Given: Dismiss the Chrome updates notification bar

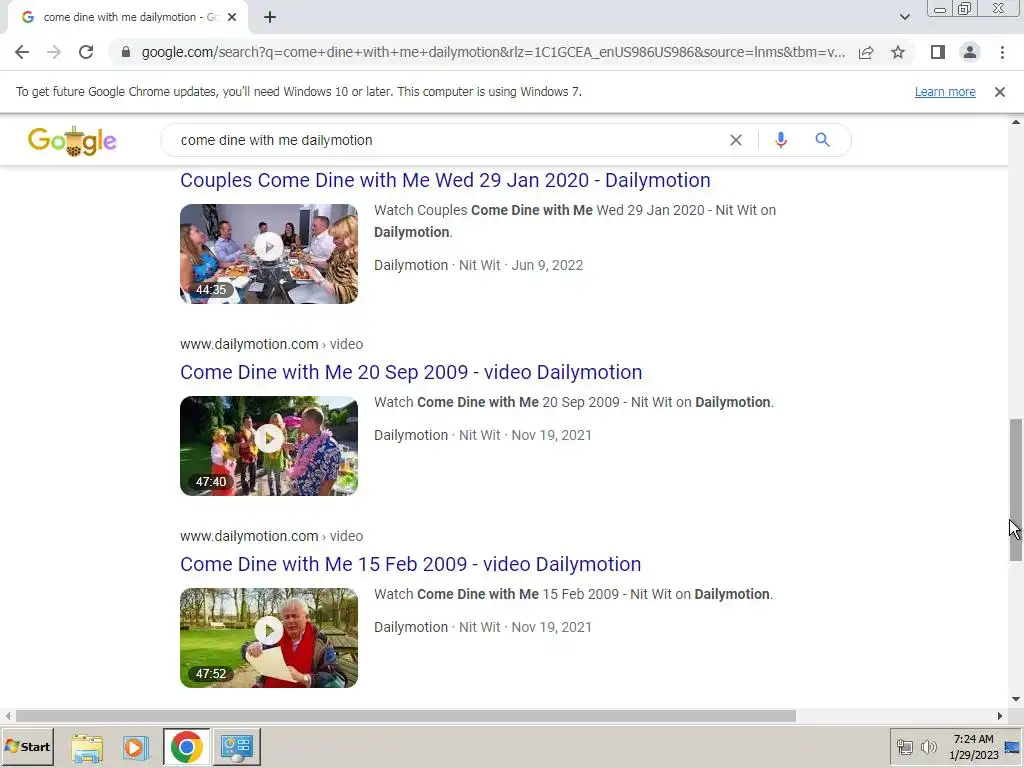Looking at the screenshot, I should pos(999,92).
